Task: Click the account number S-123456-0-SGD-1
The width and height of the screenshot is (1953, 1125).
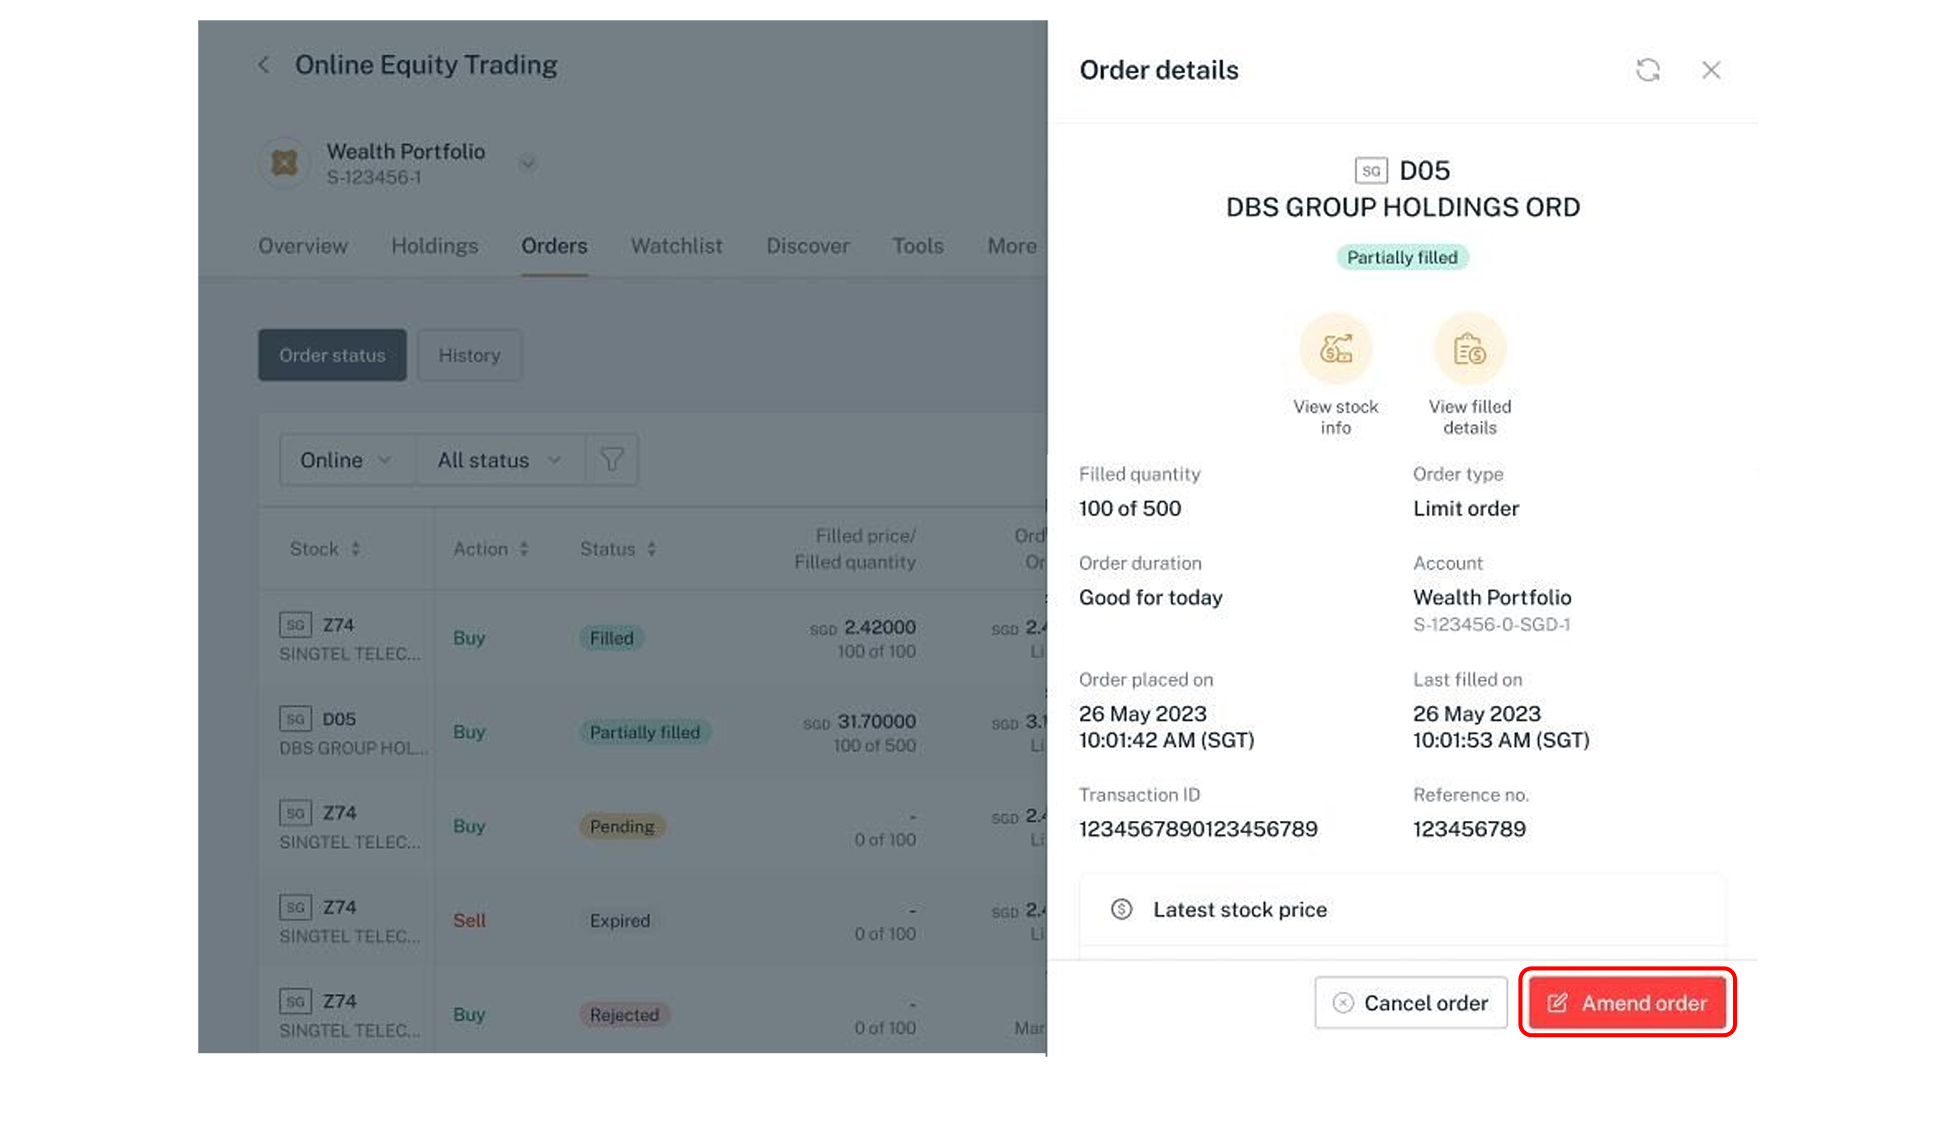Action: 1491,625
